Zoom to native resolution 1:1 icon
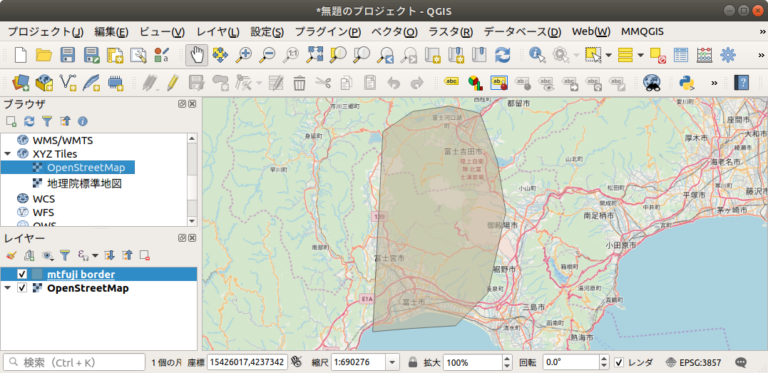Screen dimensions: 768x373 point(292,54)
